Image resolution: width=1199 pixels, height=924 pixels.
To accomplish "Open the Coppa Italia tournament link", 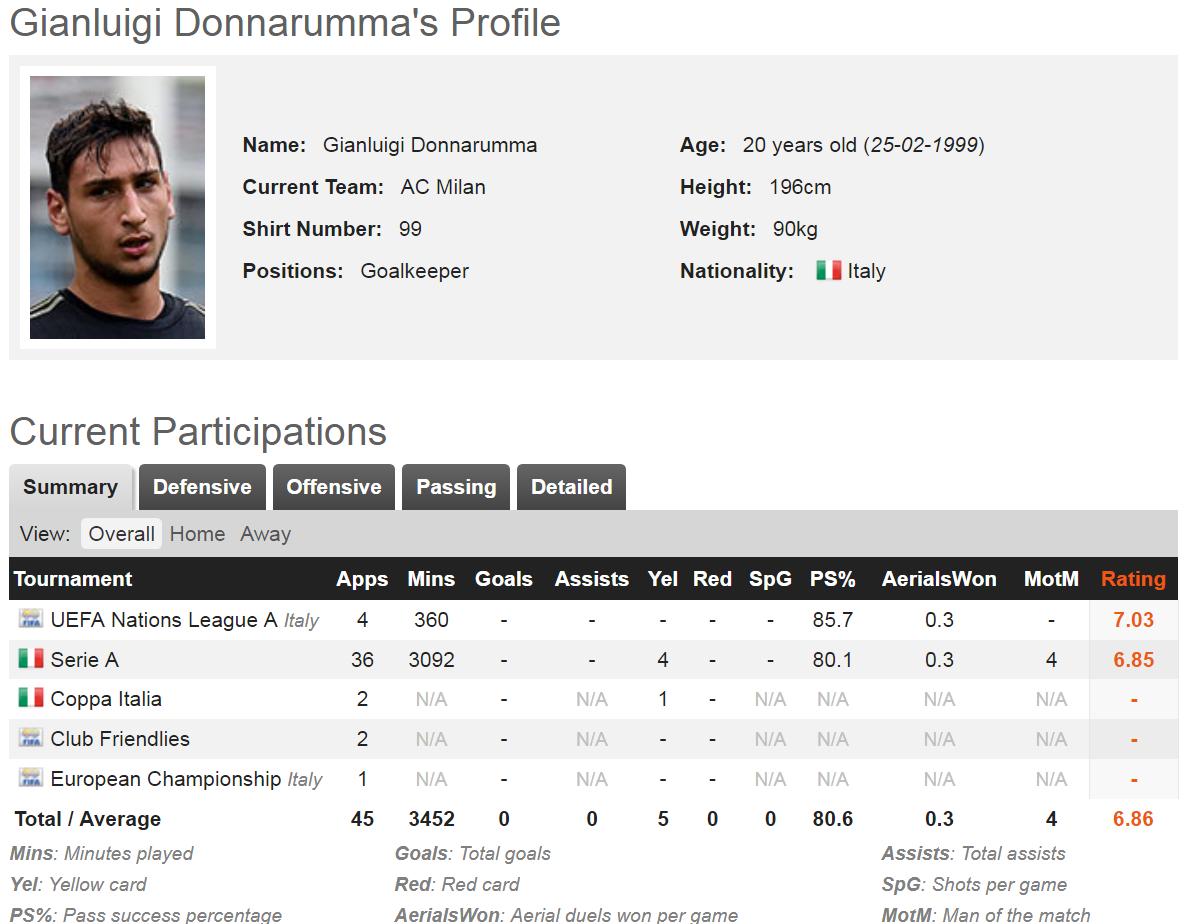I will click(106, 699).
